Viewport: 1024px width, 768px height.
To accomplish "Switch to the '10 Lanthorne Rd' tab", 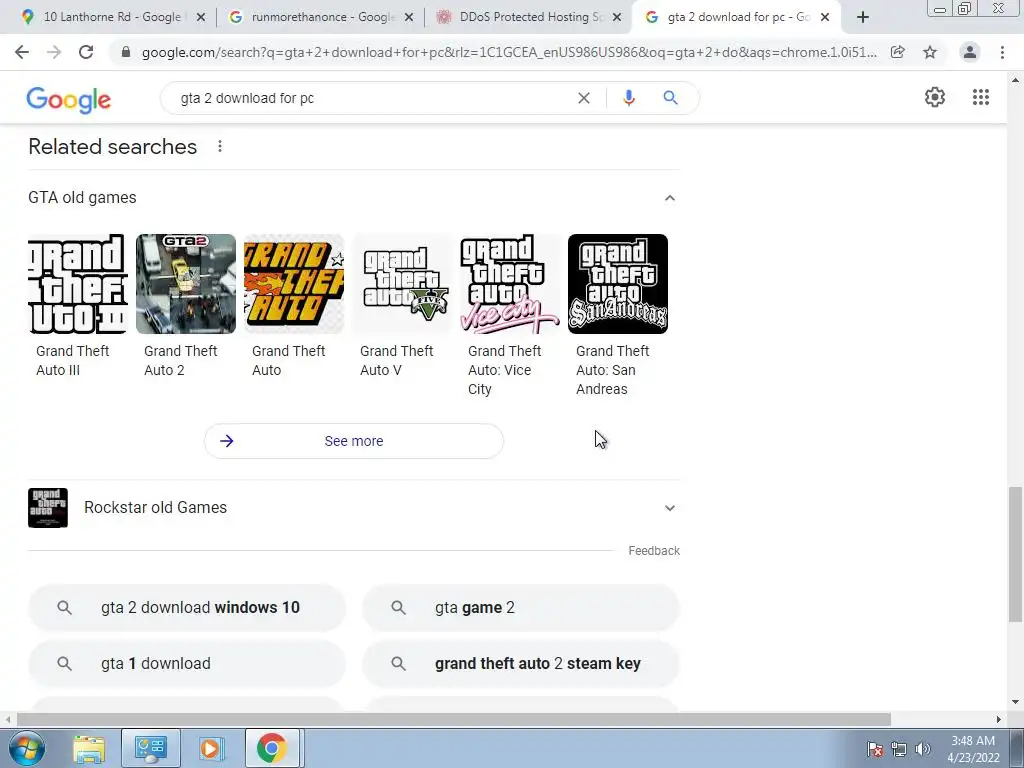I will pos(113,17).
